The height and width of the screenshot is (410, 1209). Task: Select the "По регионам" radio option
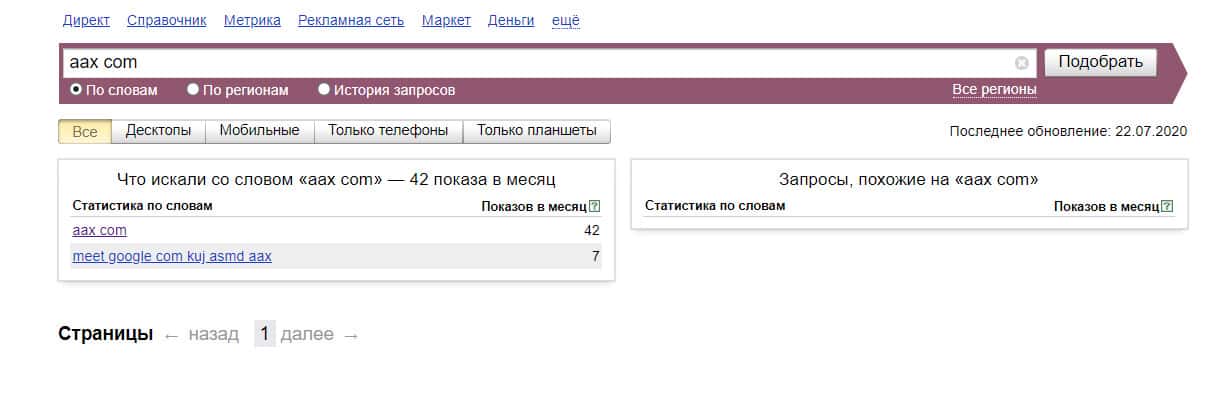click(x=193, y=90)
